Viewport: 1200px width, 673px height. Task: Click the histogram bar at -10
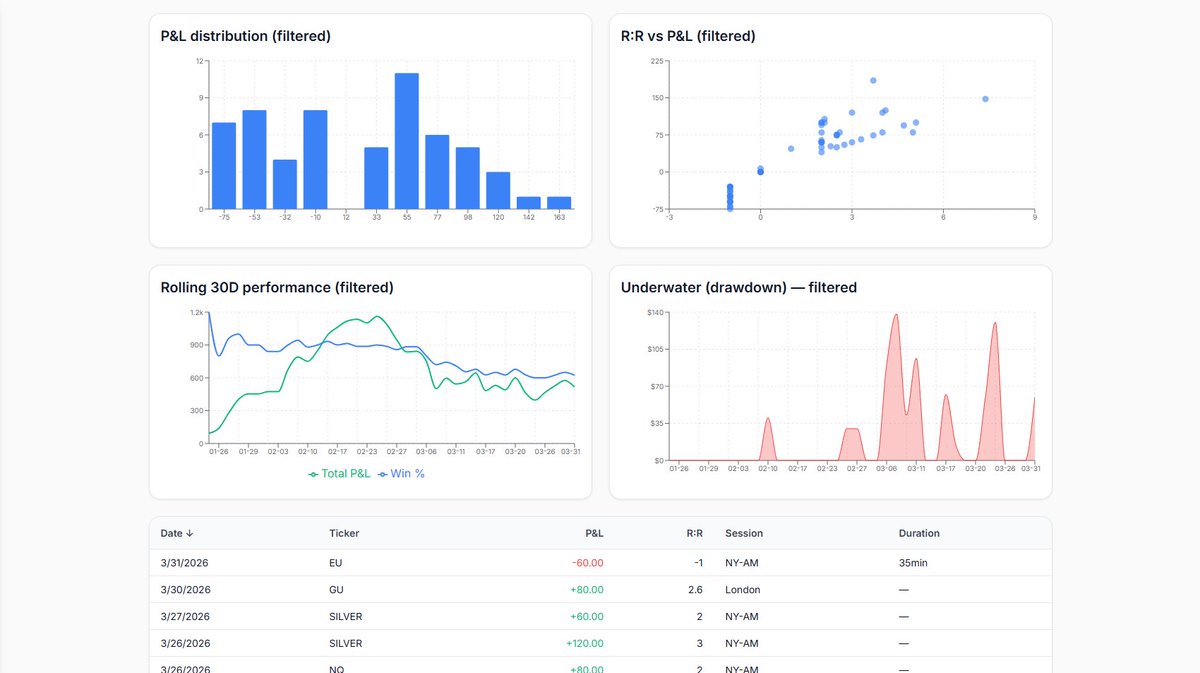[315, 160]
